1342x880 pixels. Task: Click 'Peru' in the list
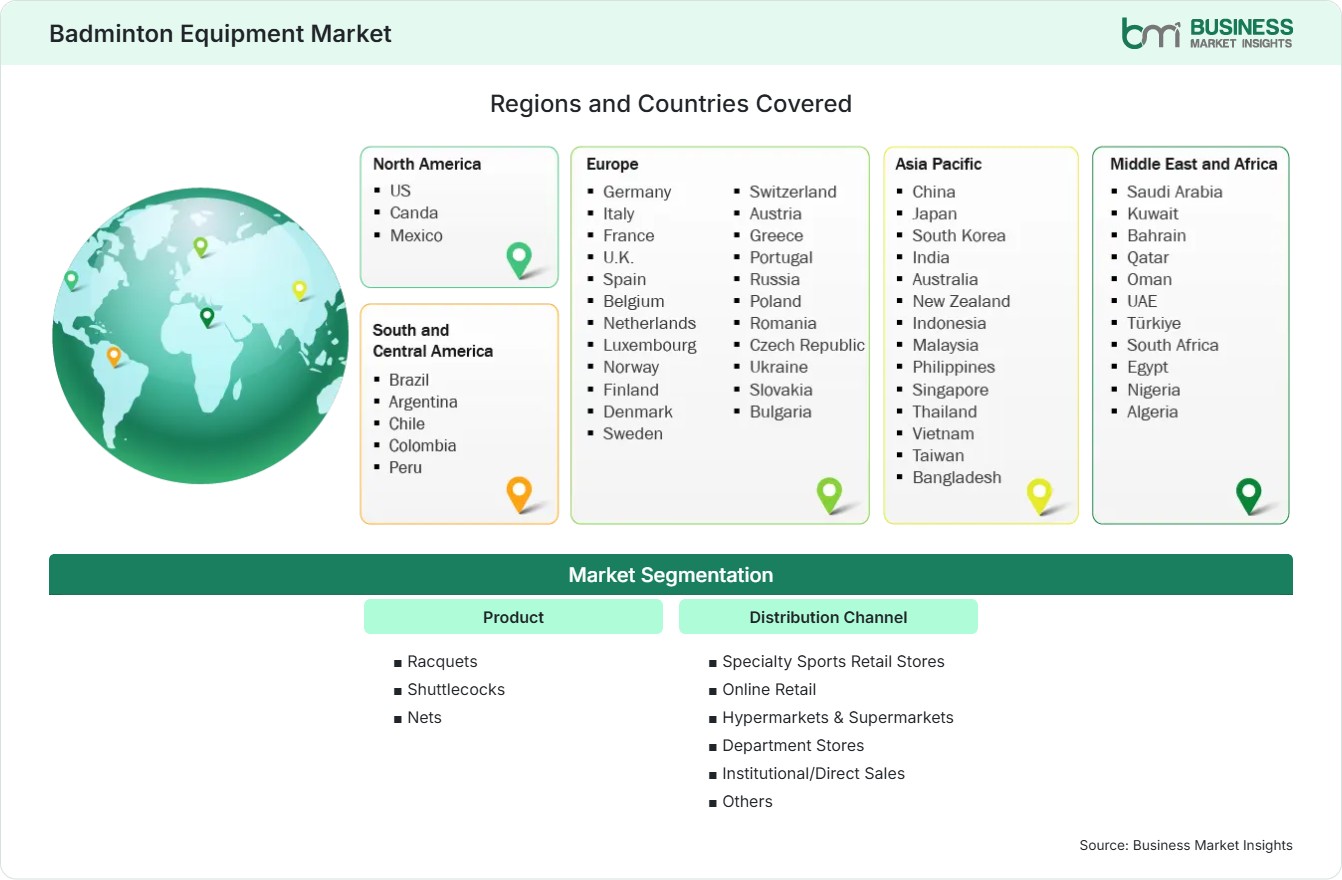[405, 468]
